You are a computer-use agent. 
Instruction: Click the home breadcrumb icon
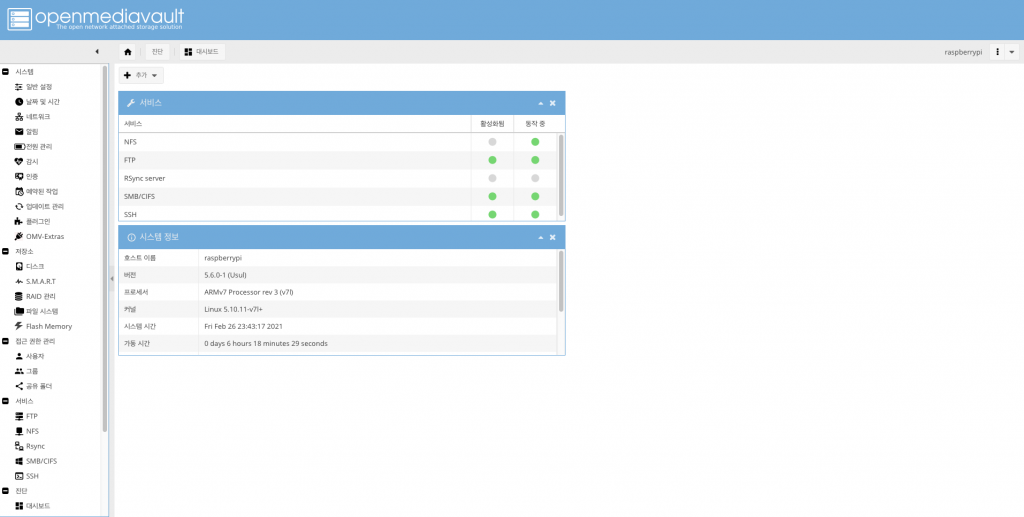128,52
